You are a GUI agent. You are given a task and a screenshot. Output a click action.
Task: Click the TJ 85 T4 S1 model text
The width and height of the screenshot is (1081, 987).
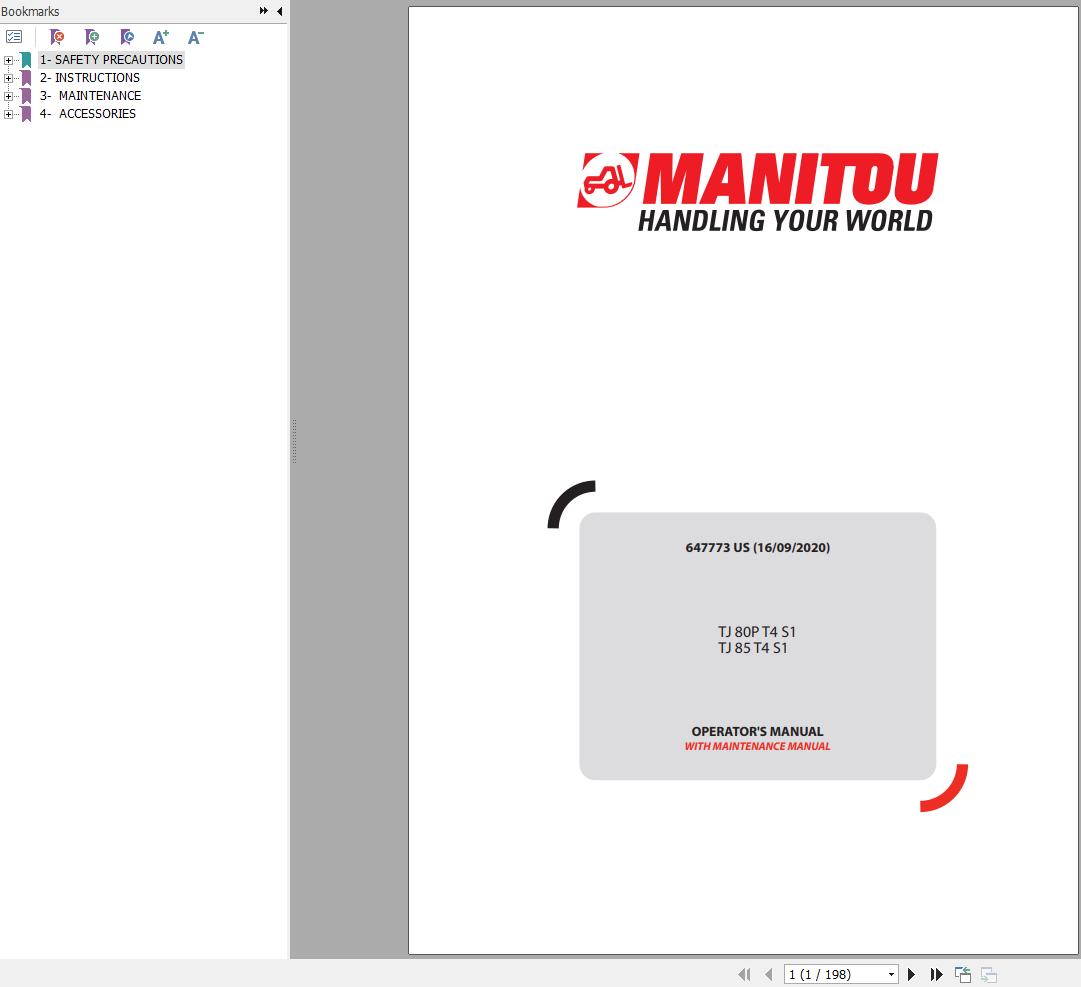pyautogui.click(x=752, y=648)
